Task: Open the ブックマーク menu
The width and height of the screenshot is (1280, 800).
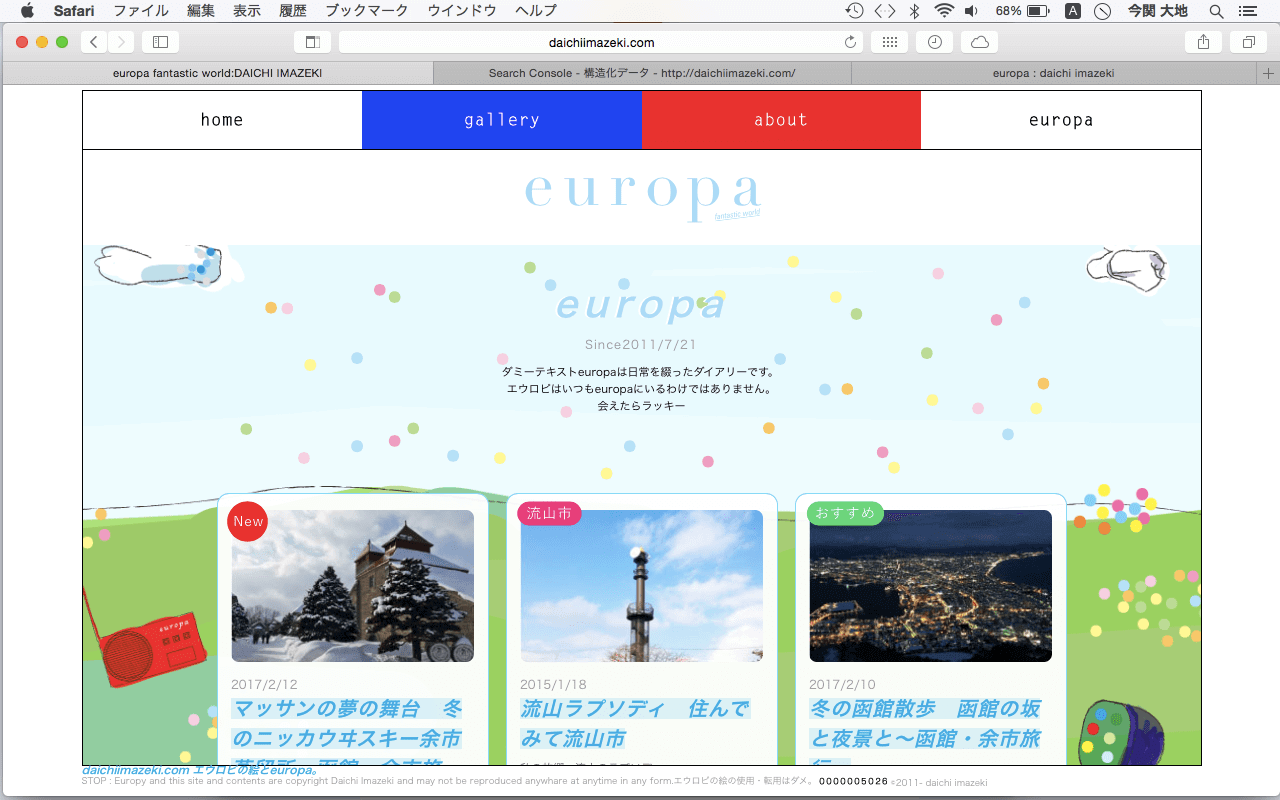Action: click(x=367, y=11)
